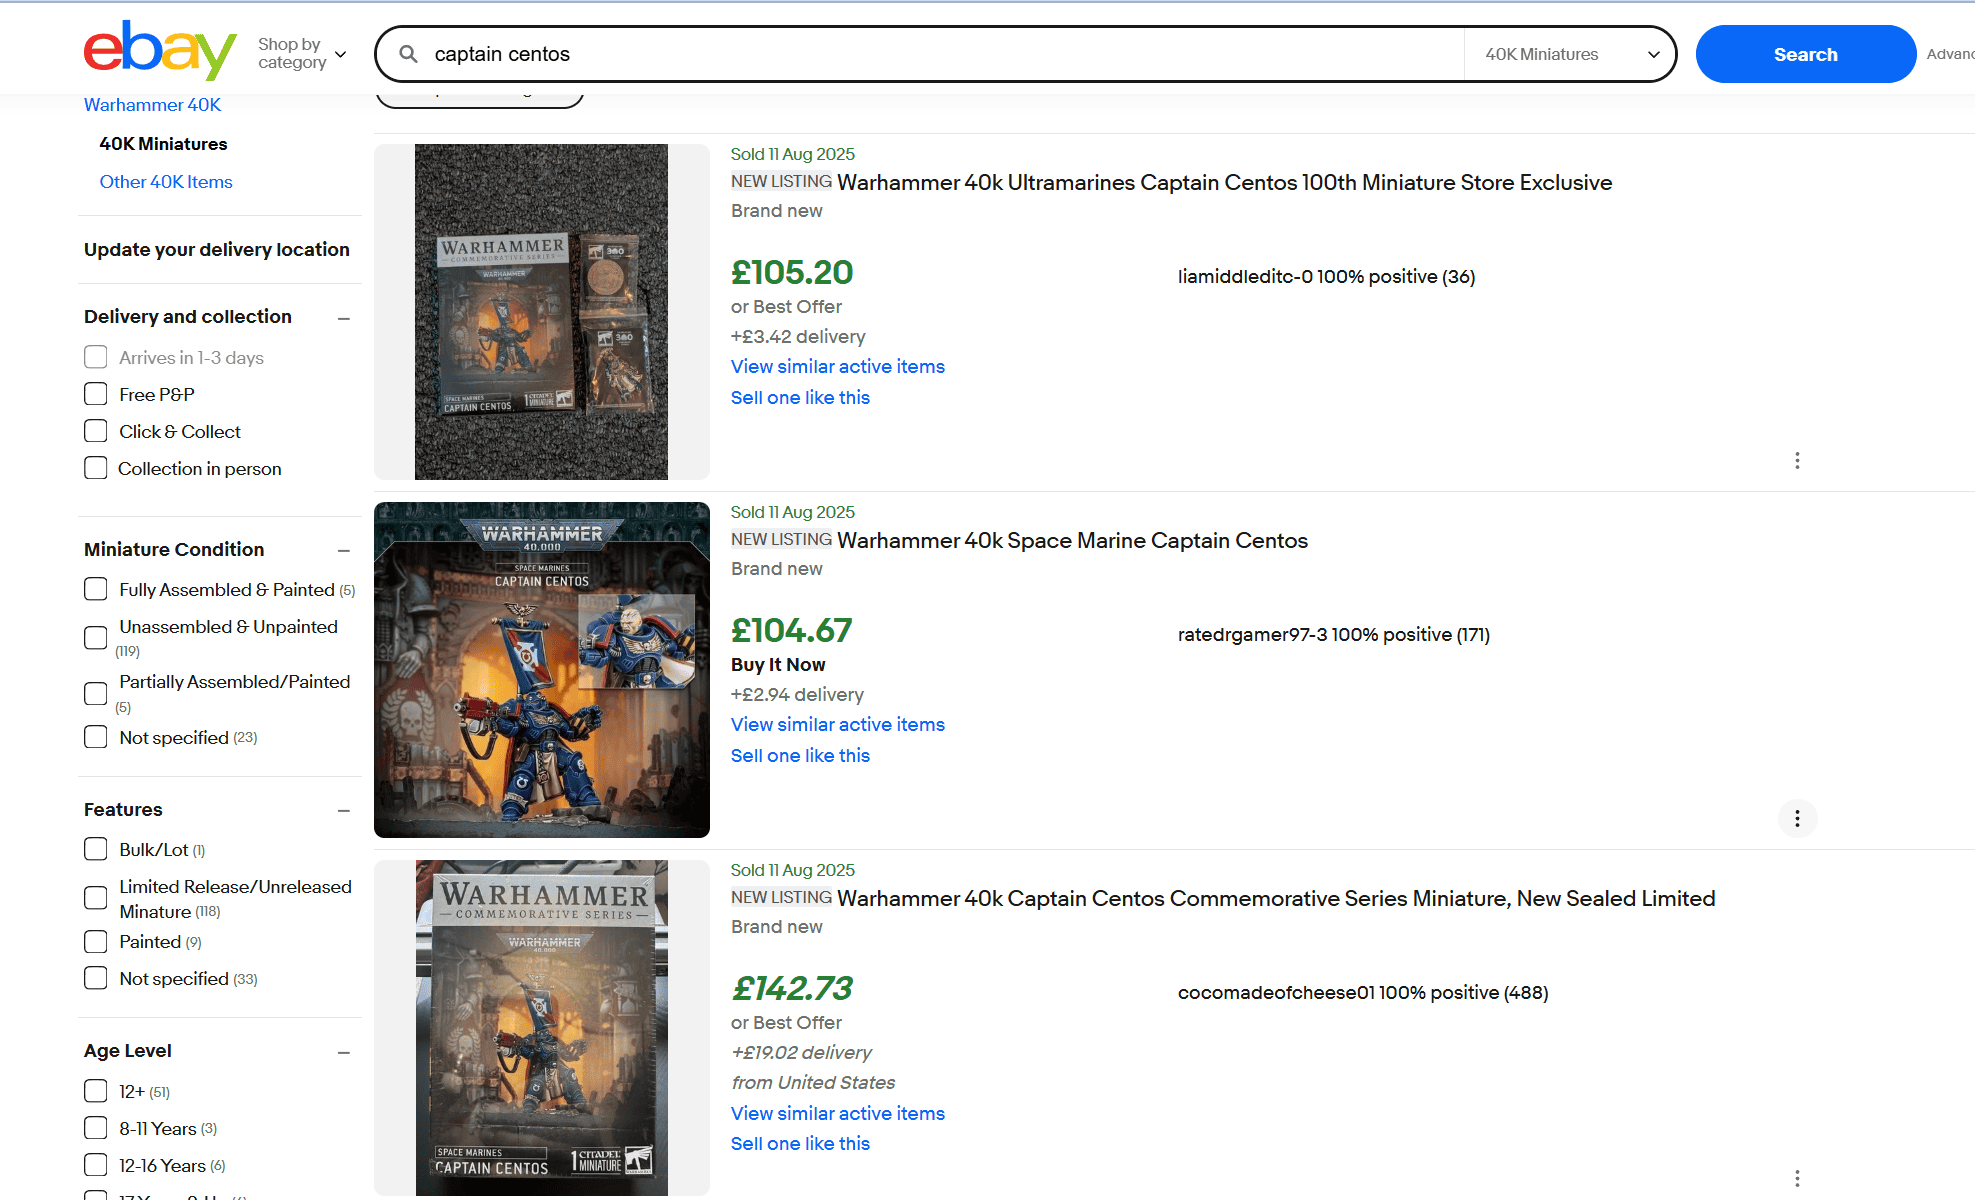Collapse Delivery and collection section
1975x1200 pixels.
pyautogui.click(x=344, y=318)
